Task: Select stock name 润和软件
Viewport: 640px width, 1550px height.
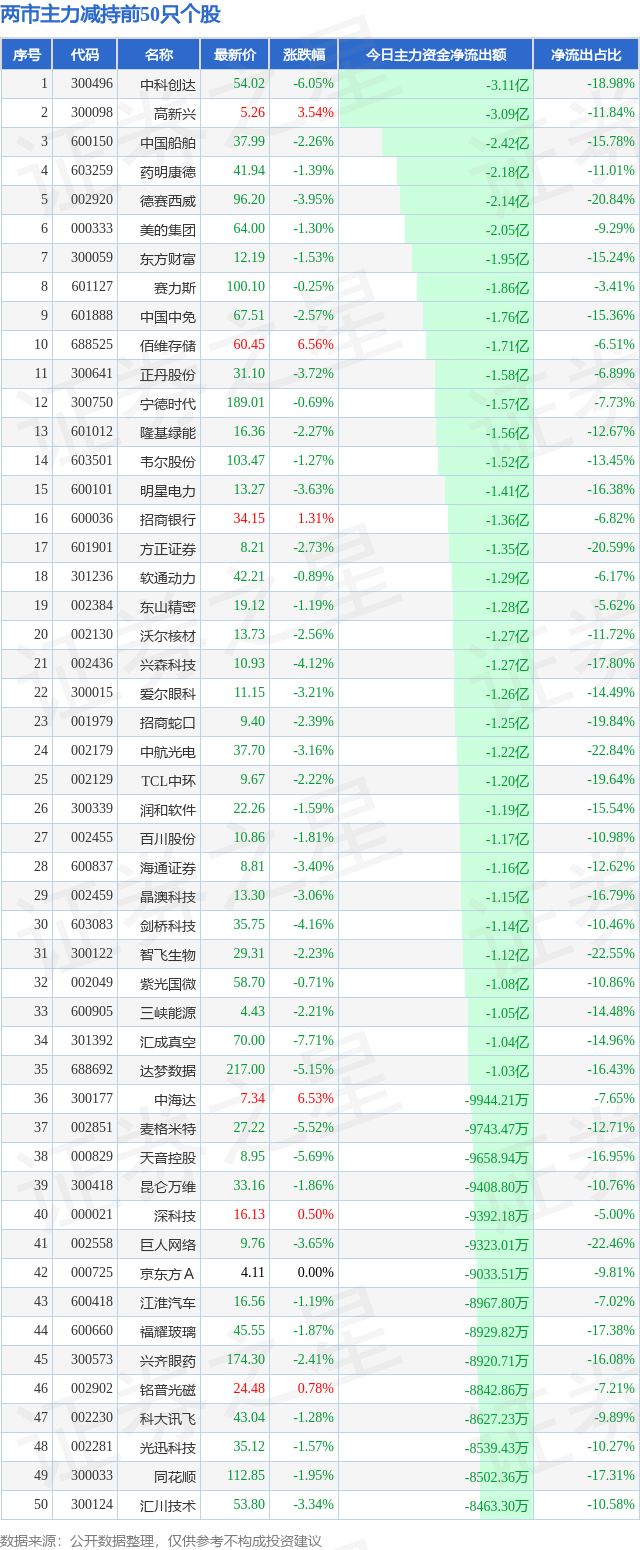Action: (168, 809)
